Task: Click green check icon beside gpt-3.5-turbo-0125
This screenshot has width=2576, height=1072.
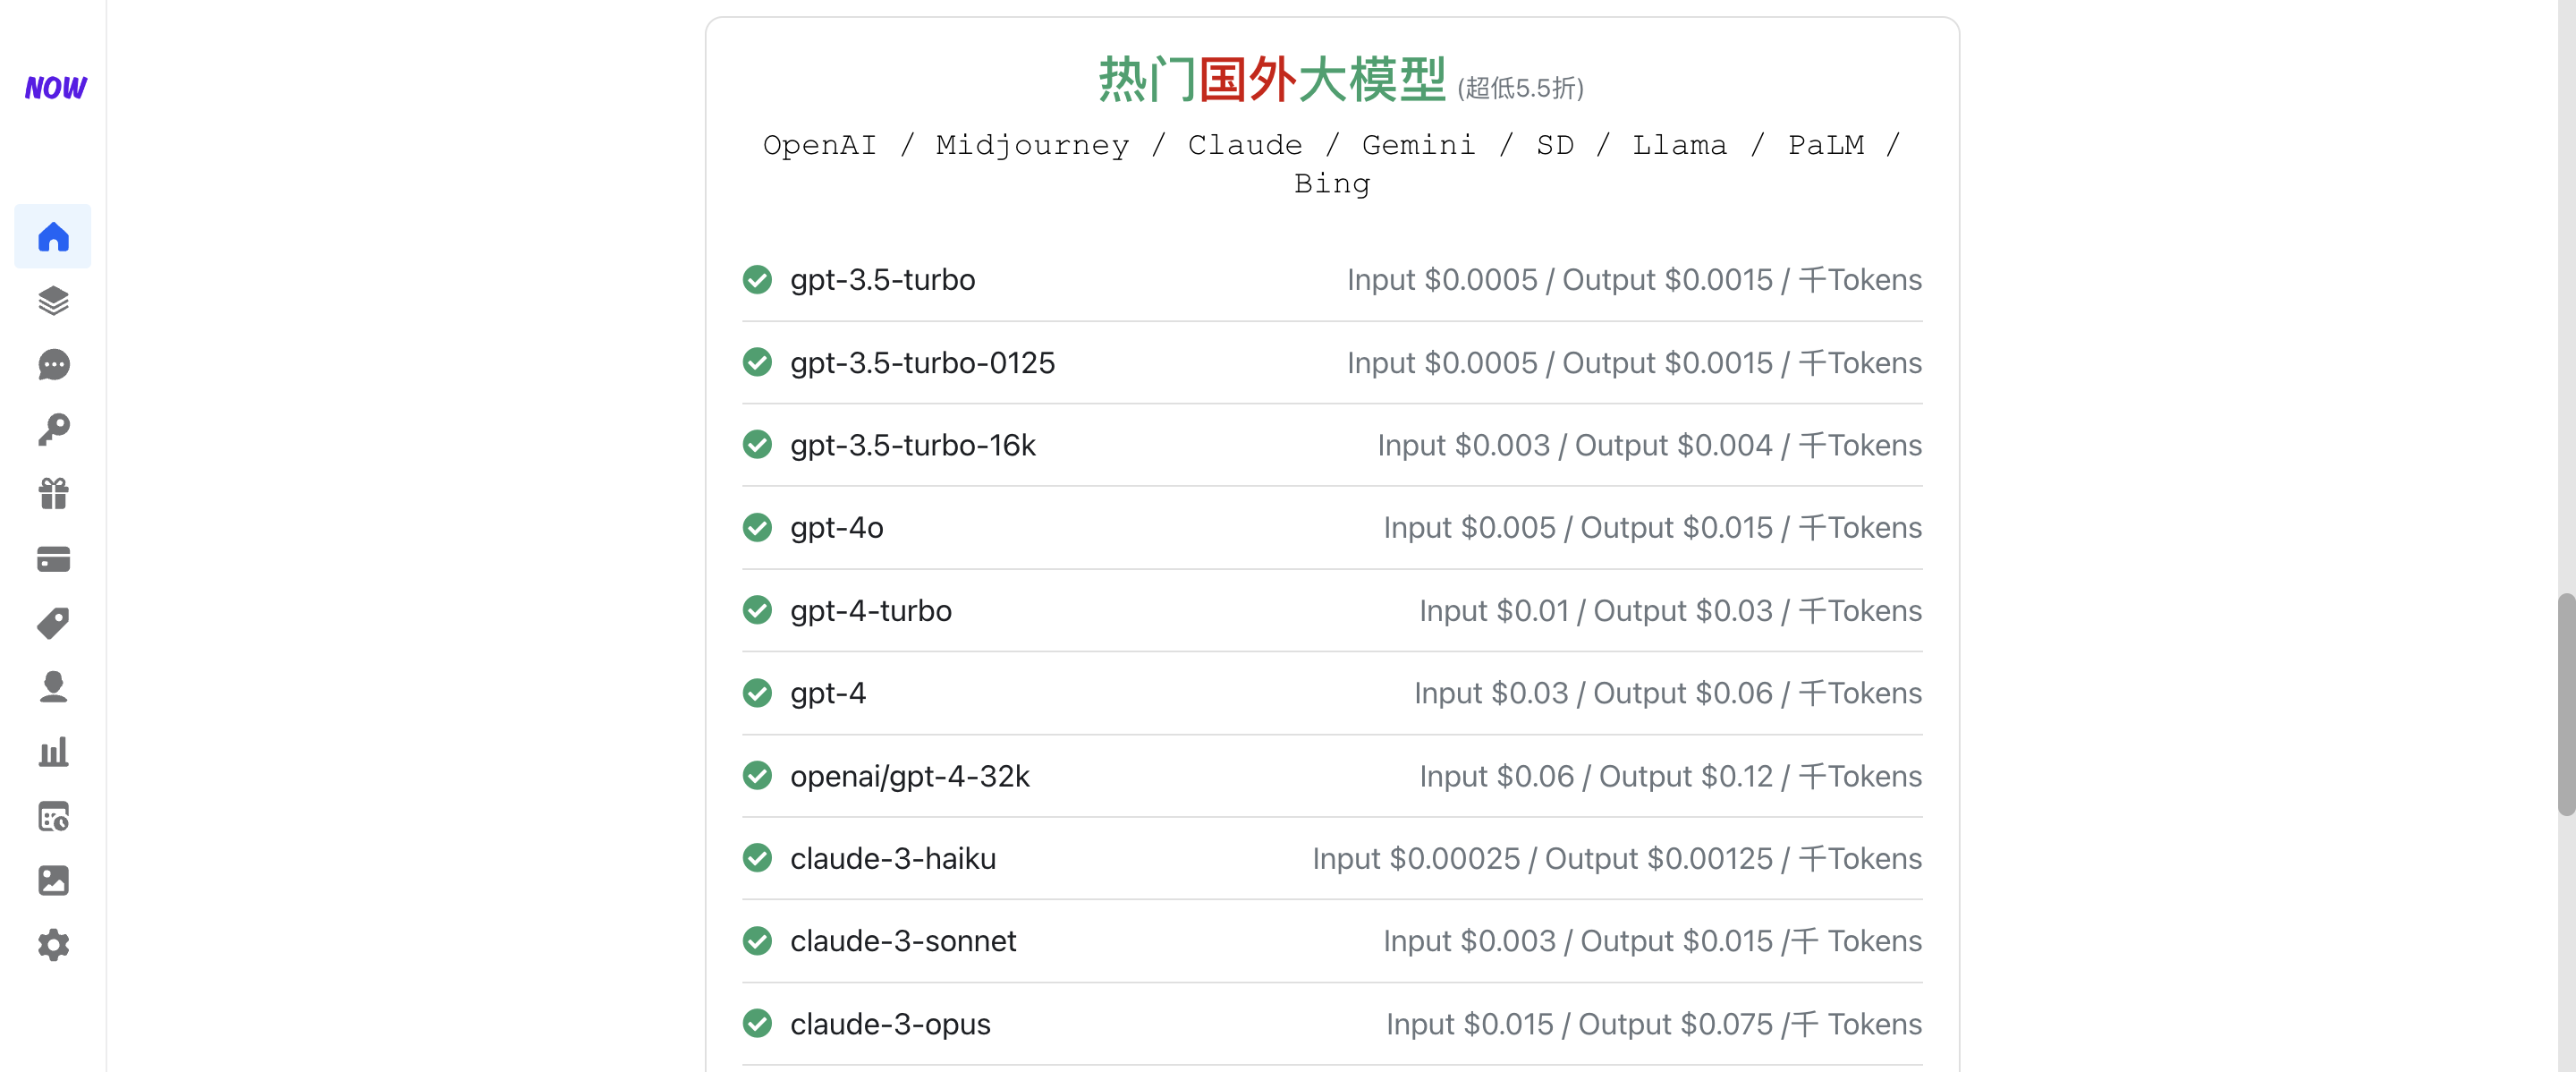Action: click(x=757, y=362)
